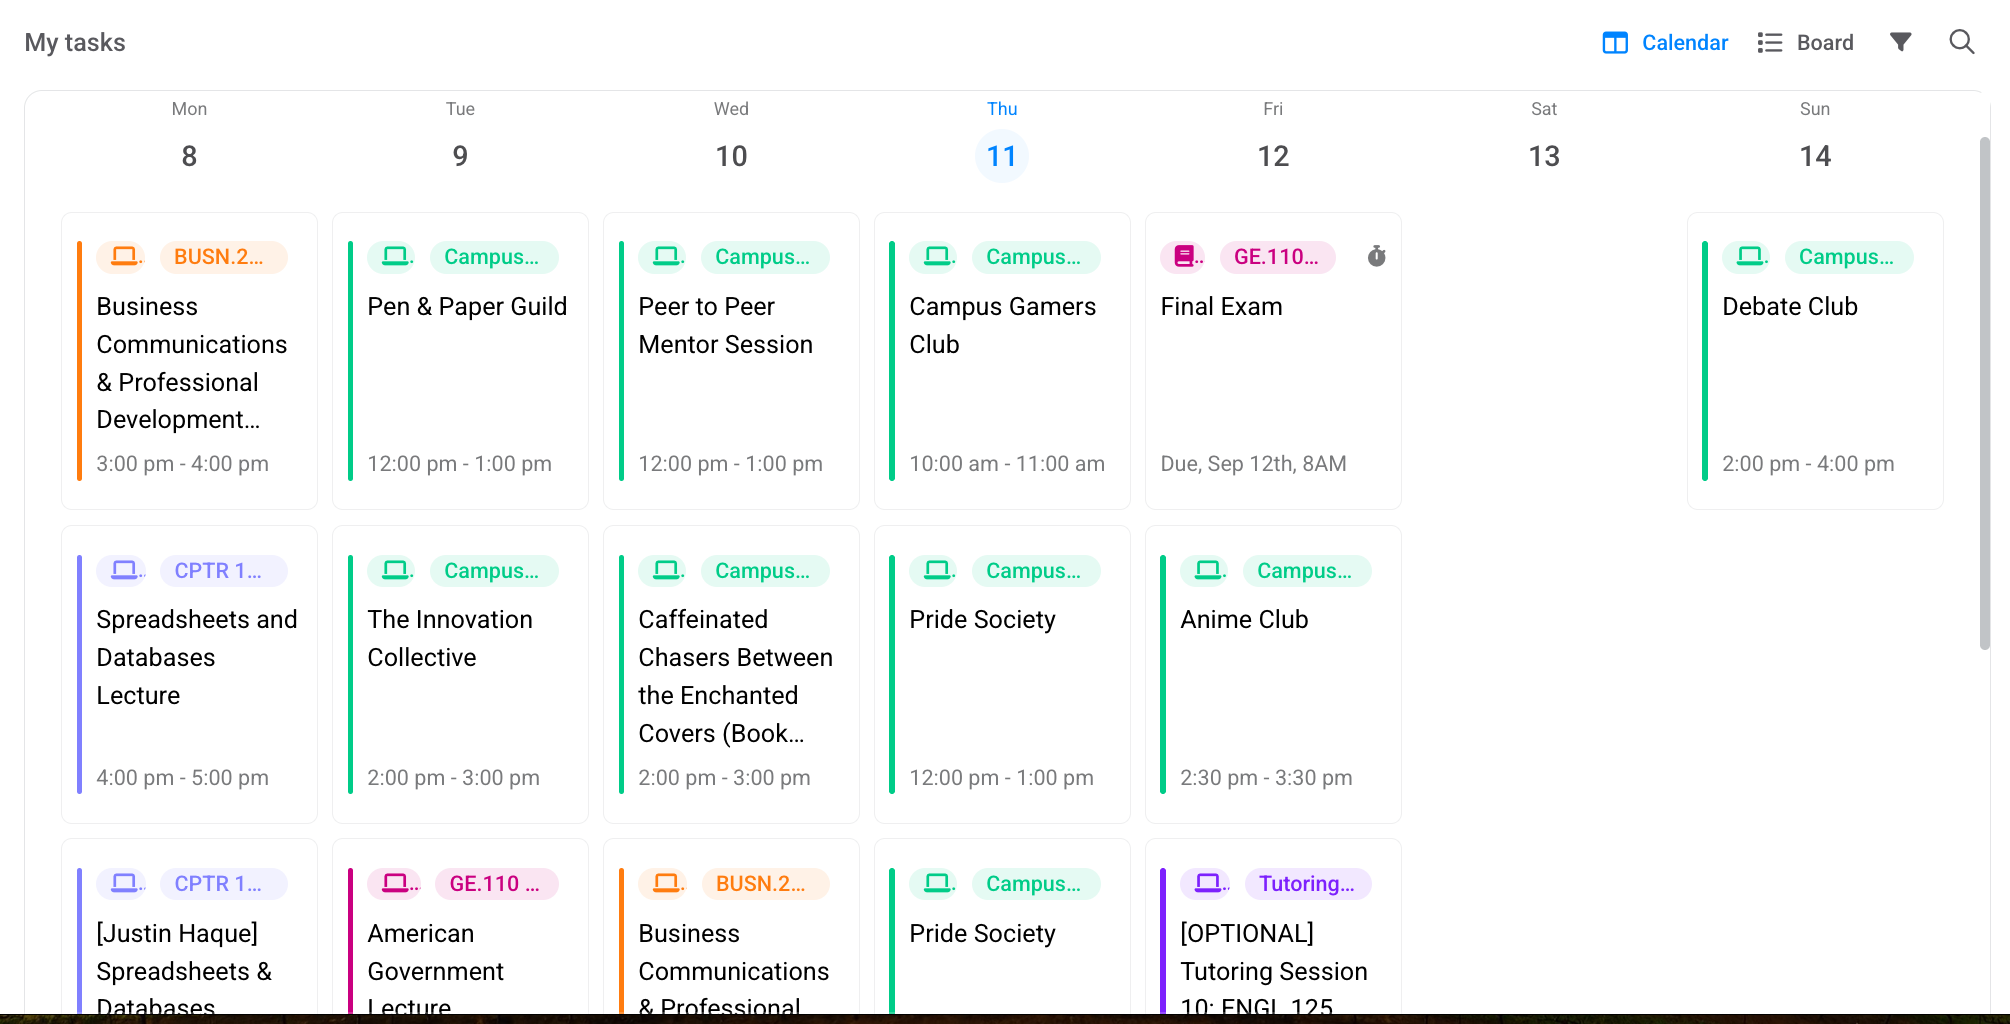
Task: Click the stopwatch icon on Final Exam
Action: [1376, 257]
